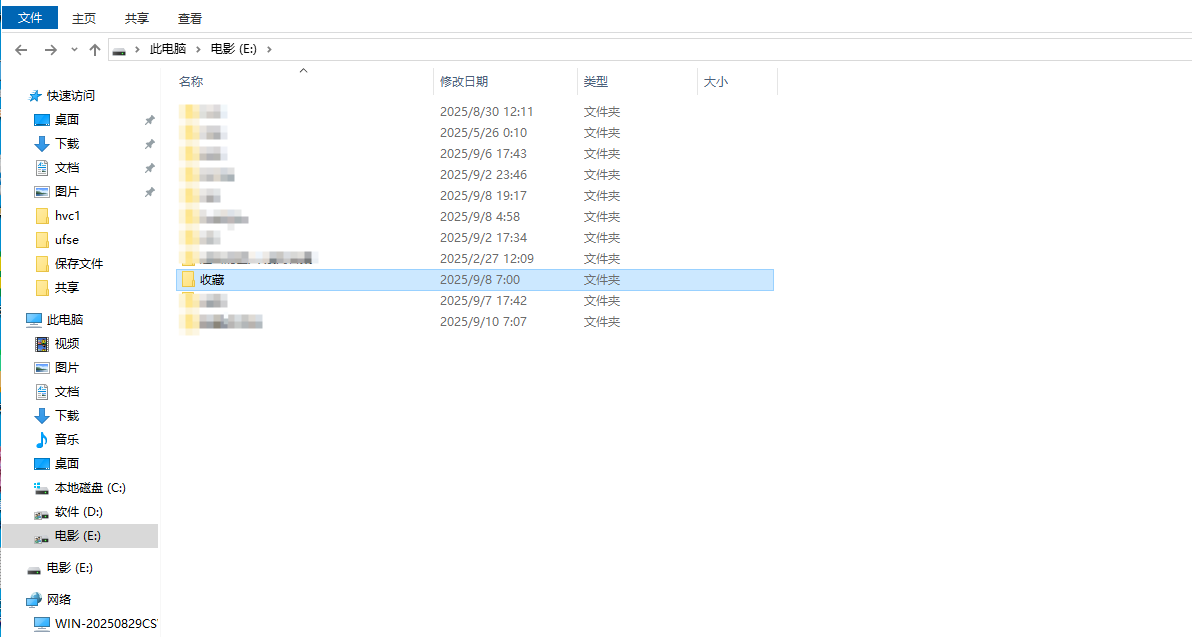Sort by the 大小 column header

click(x=716, y=81)
